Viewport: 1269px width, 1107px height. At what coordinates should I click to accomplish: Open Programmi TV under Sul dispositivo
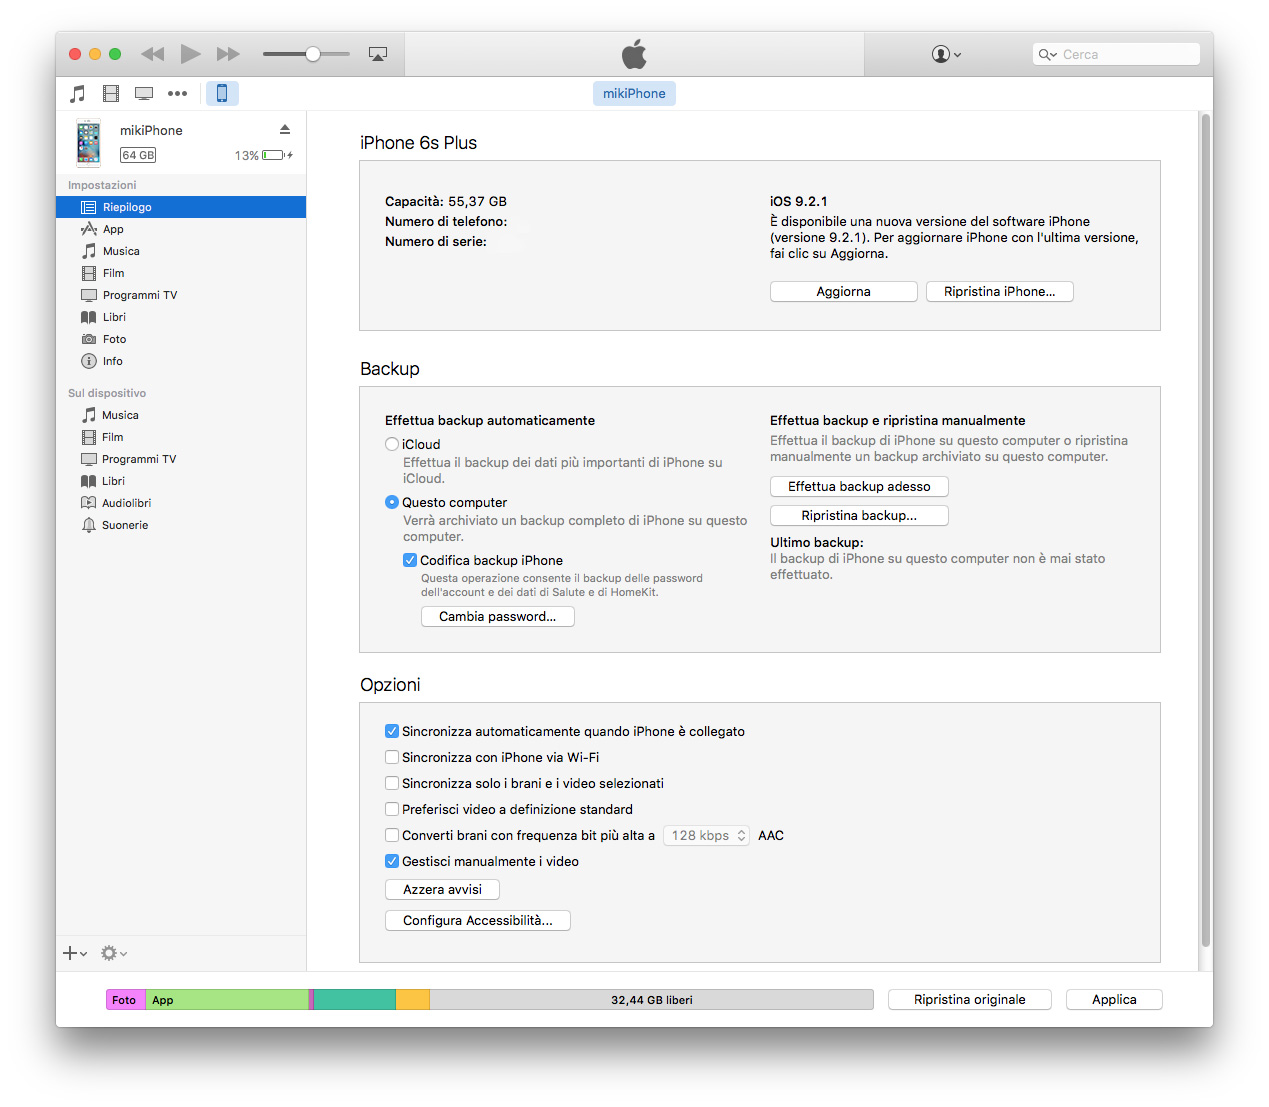click(x=181, y=459)
